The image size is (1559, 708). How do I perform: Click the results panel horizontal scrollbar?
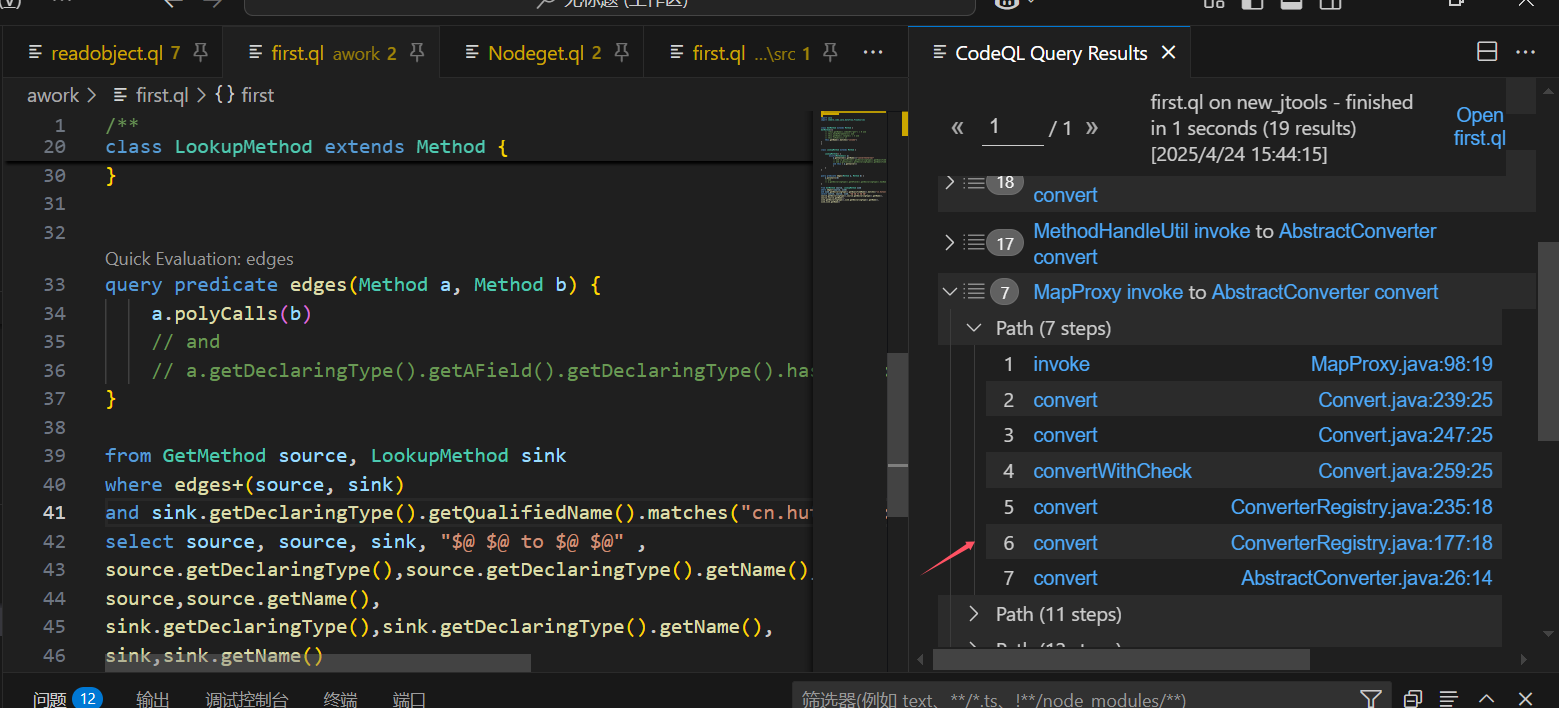pos(1121,659)
